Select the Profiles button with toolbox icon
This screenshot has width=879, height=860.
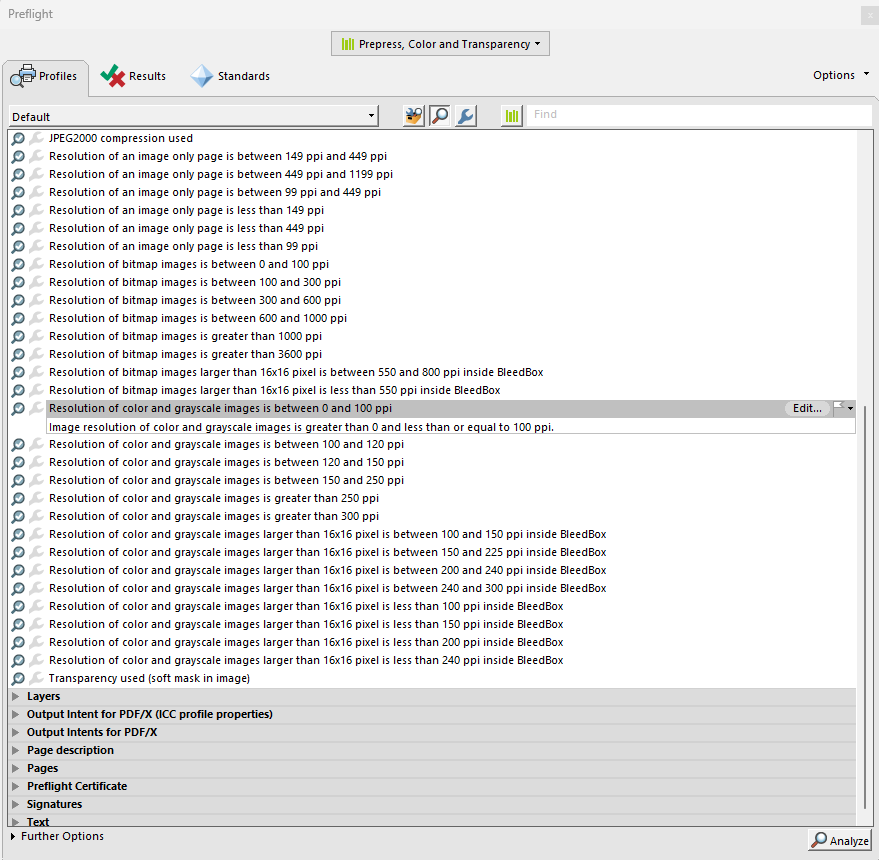click(x=414, y=116)
